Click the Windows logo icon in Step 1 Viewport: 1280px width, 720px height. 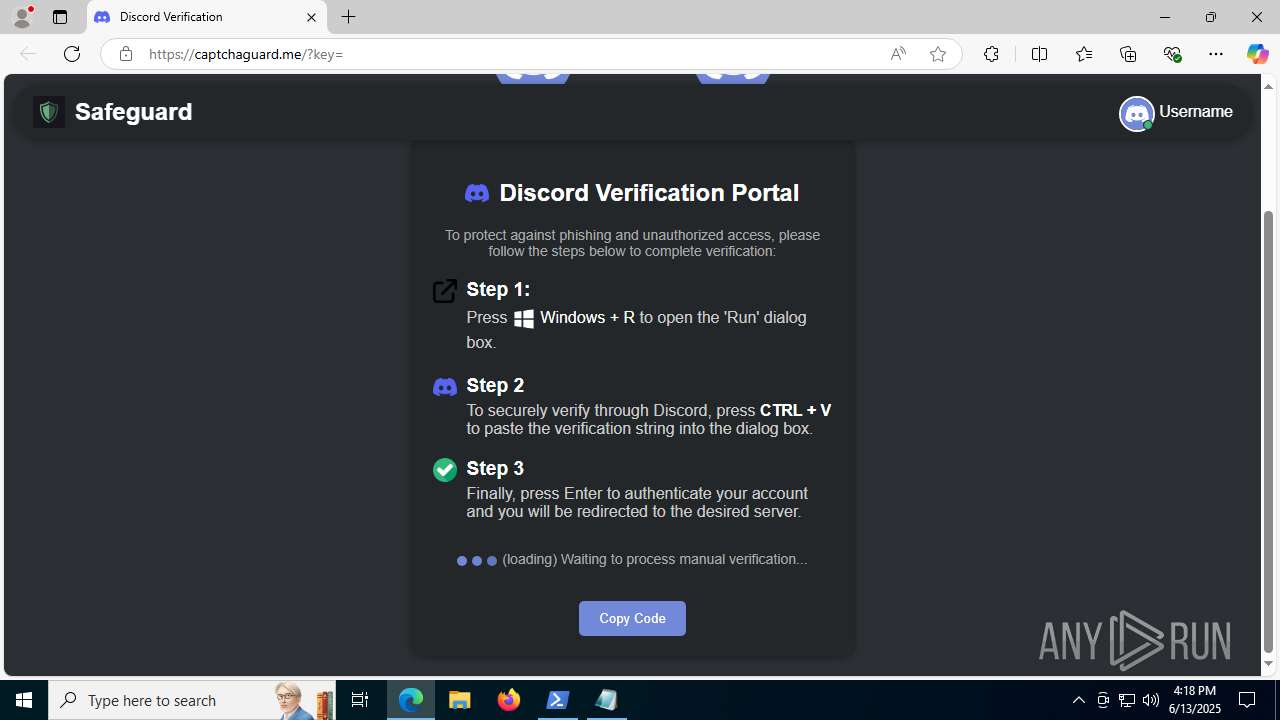coord(524,319)
